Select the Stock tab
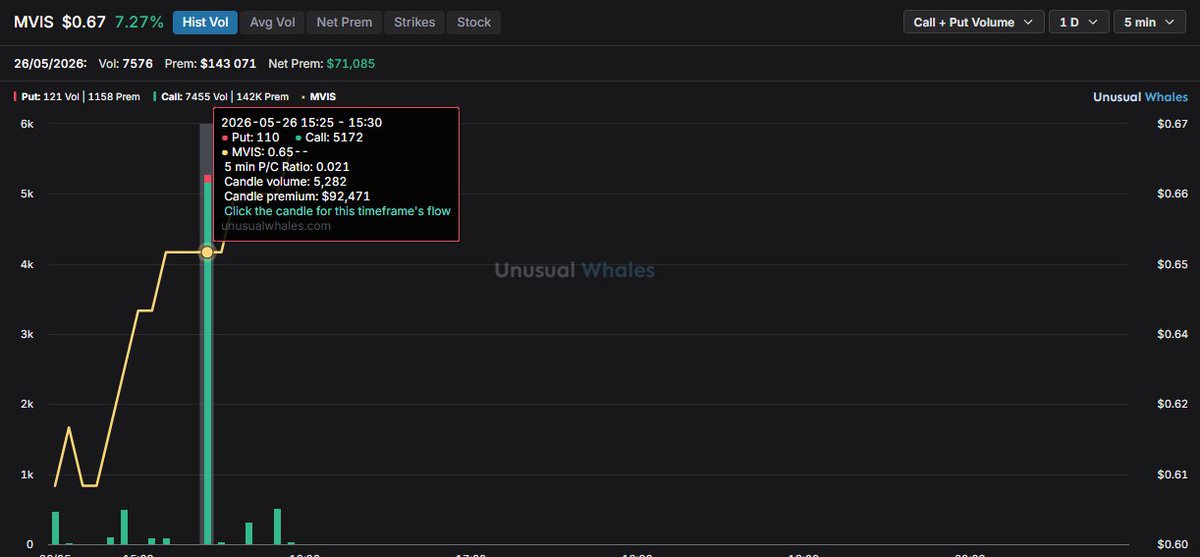 474,22
